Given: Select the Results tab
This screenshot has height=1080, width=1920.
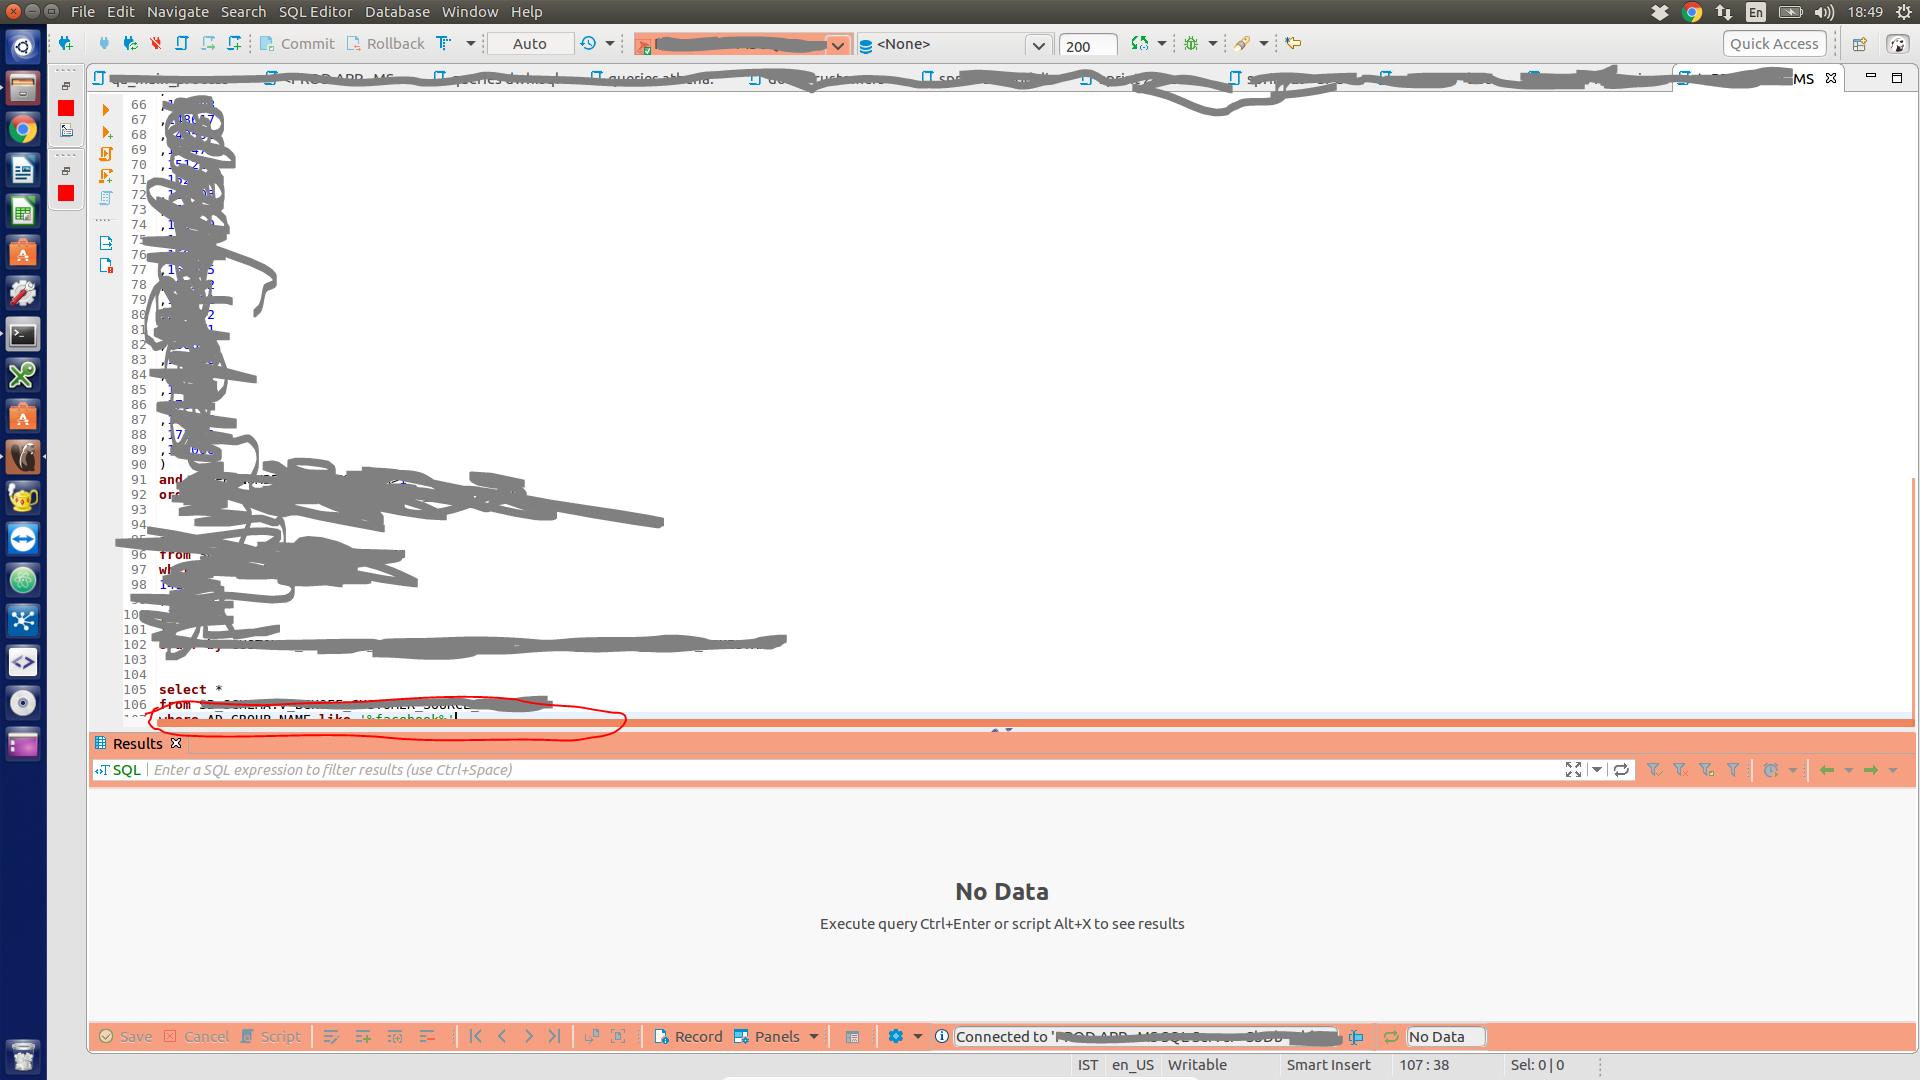Looking at the screenshot, I should pos(137,743).
